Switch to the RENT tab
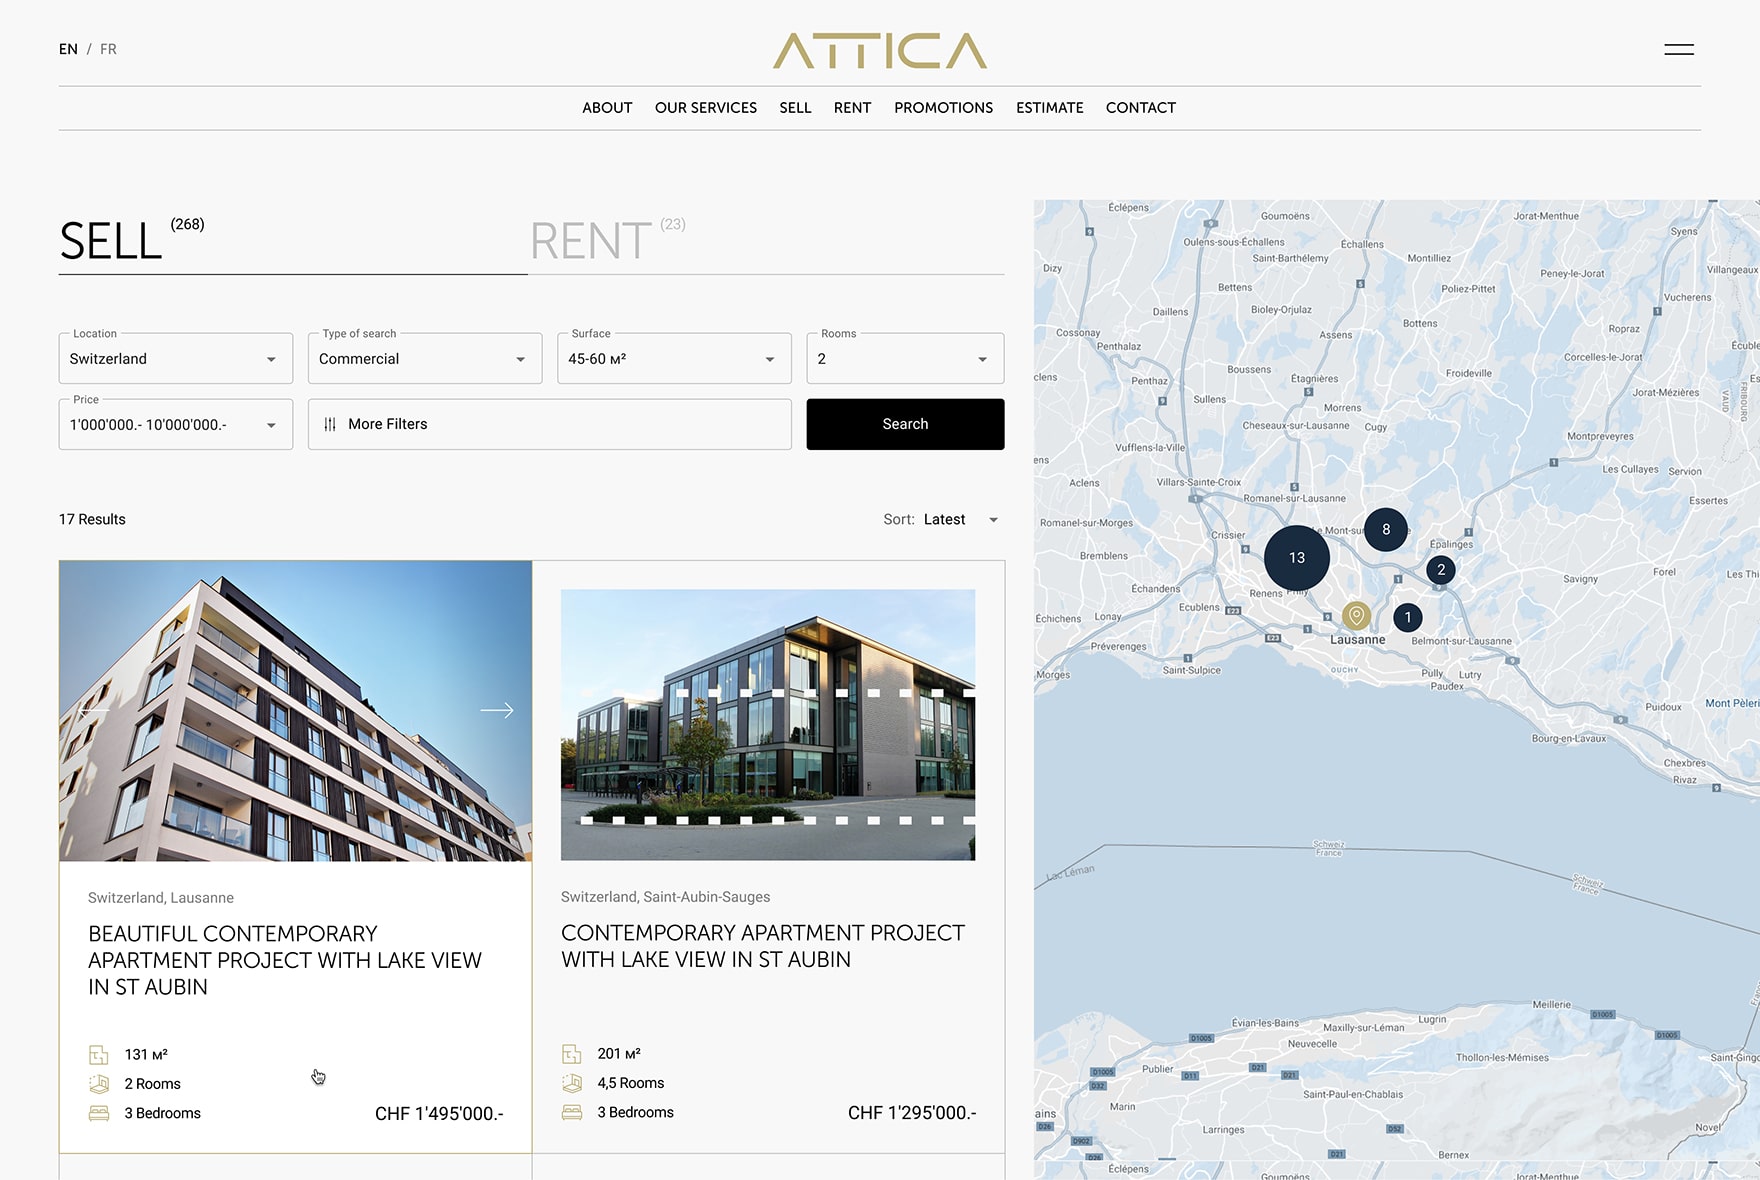The width and height of the screenshot is (1760, 1180). 591,241
